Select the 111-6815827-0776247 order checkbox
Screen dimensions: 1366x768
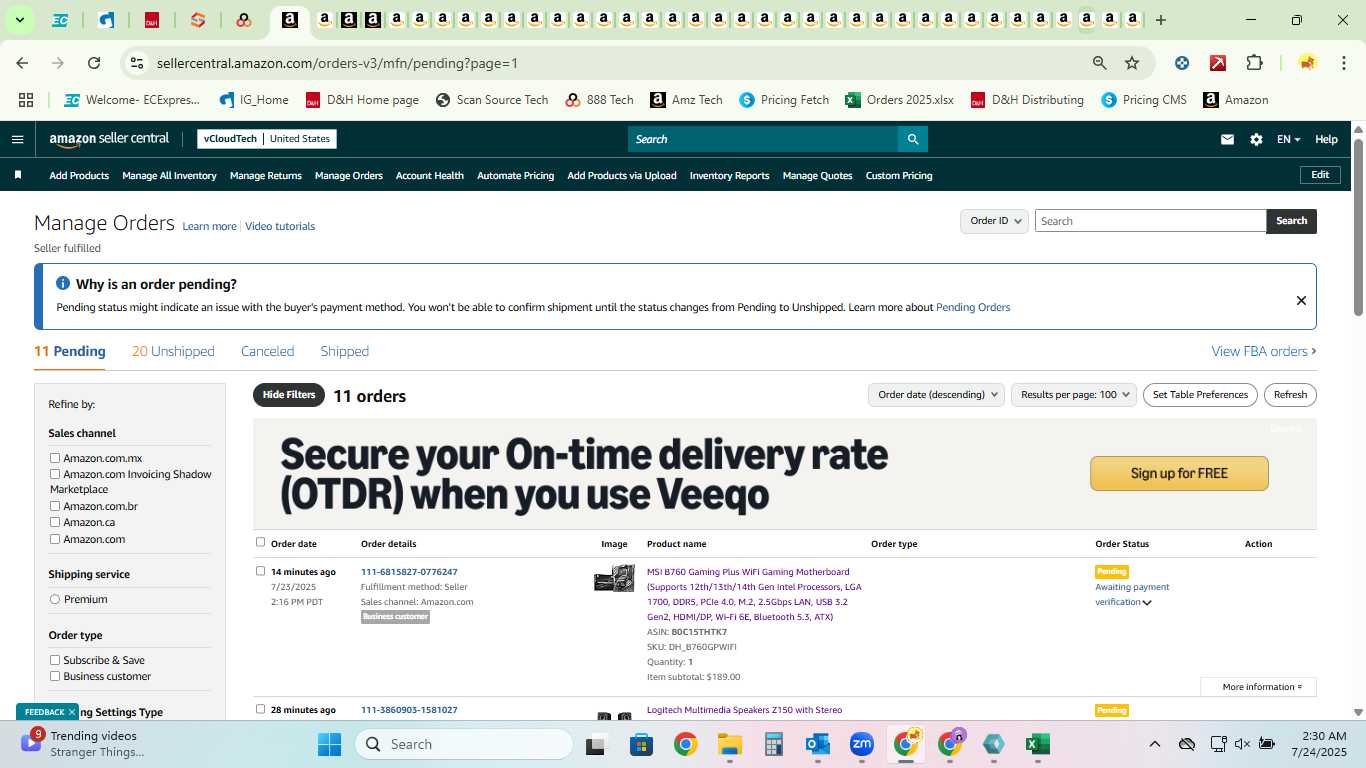point(260,571)
